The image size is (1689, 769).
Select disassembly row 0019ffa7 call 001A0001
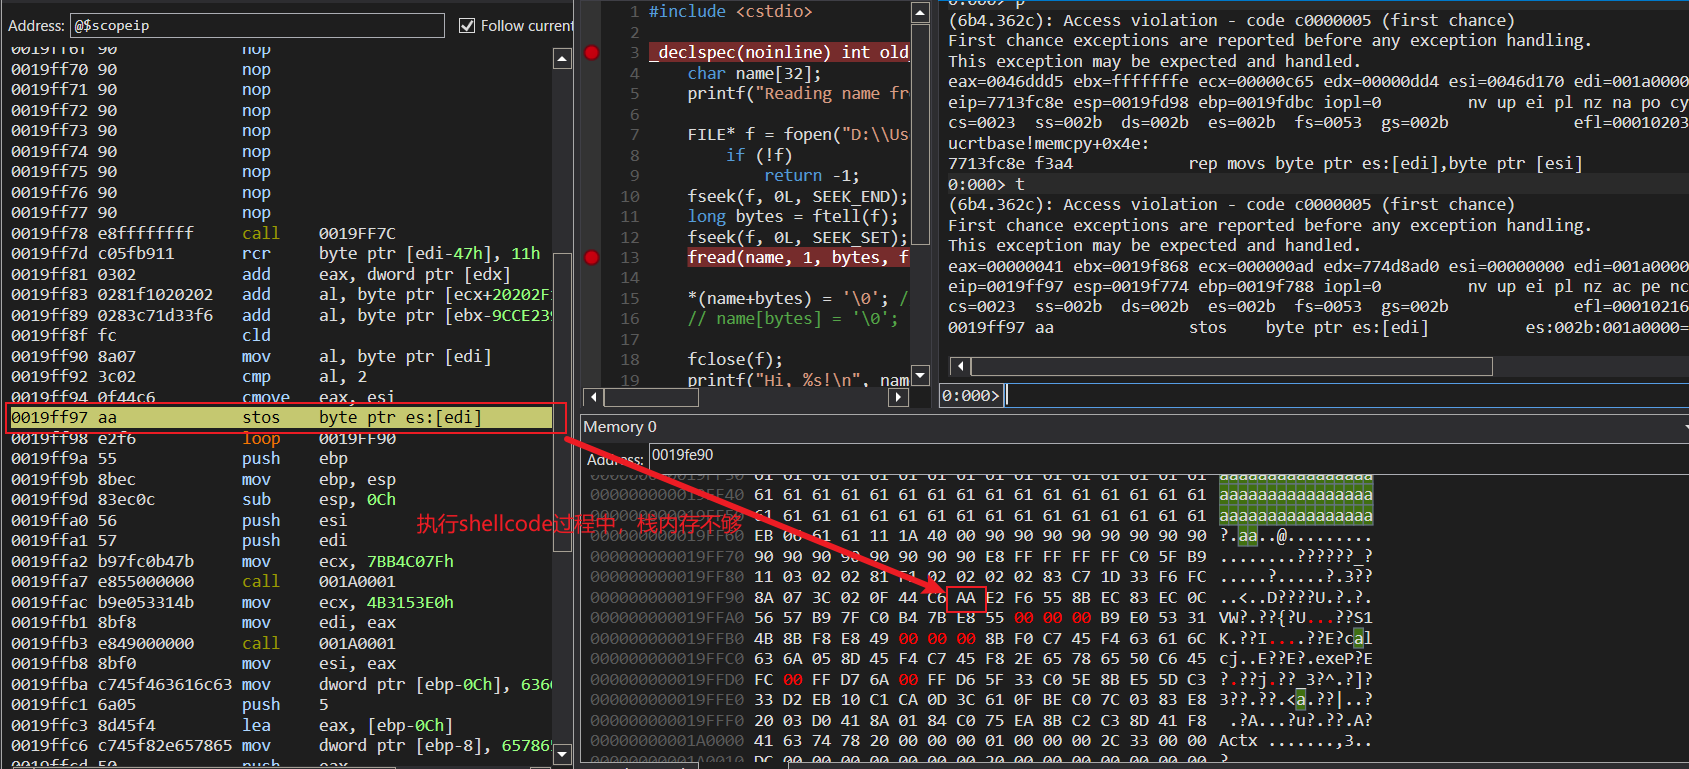click(281, 581)
